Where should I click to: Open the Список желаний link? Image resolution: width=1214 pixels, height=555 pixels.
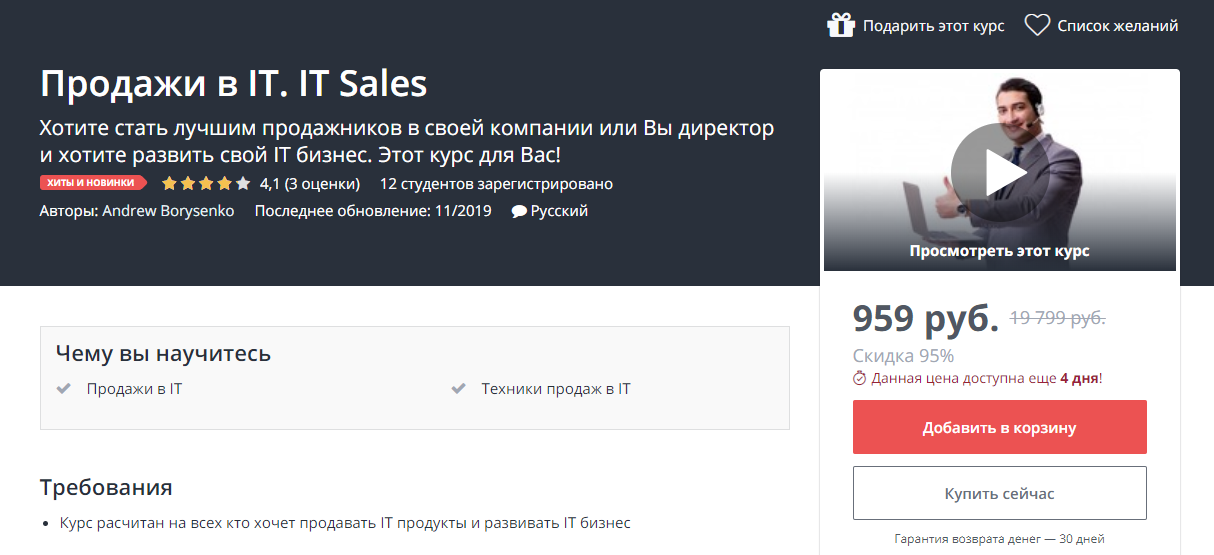[x=1117, y=26]
